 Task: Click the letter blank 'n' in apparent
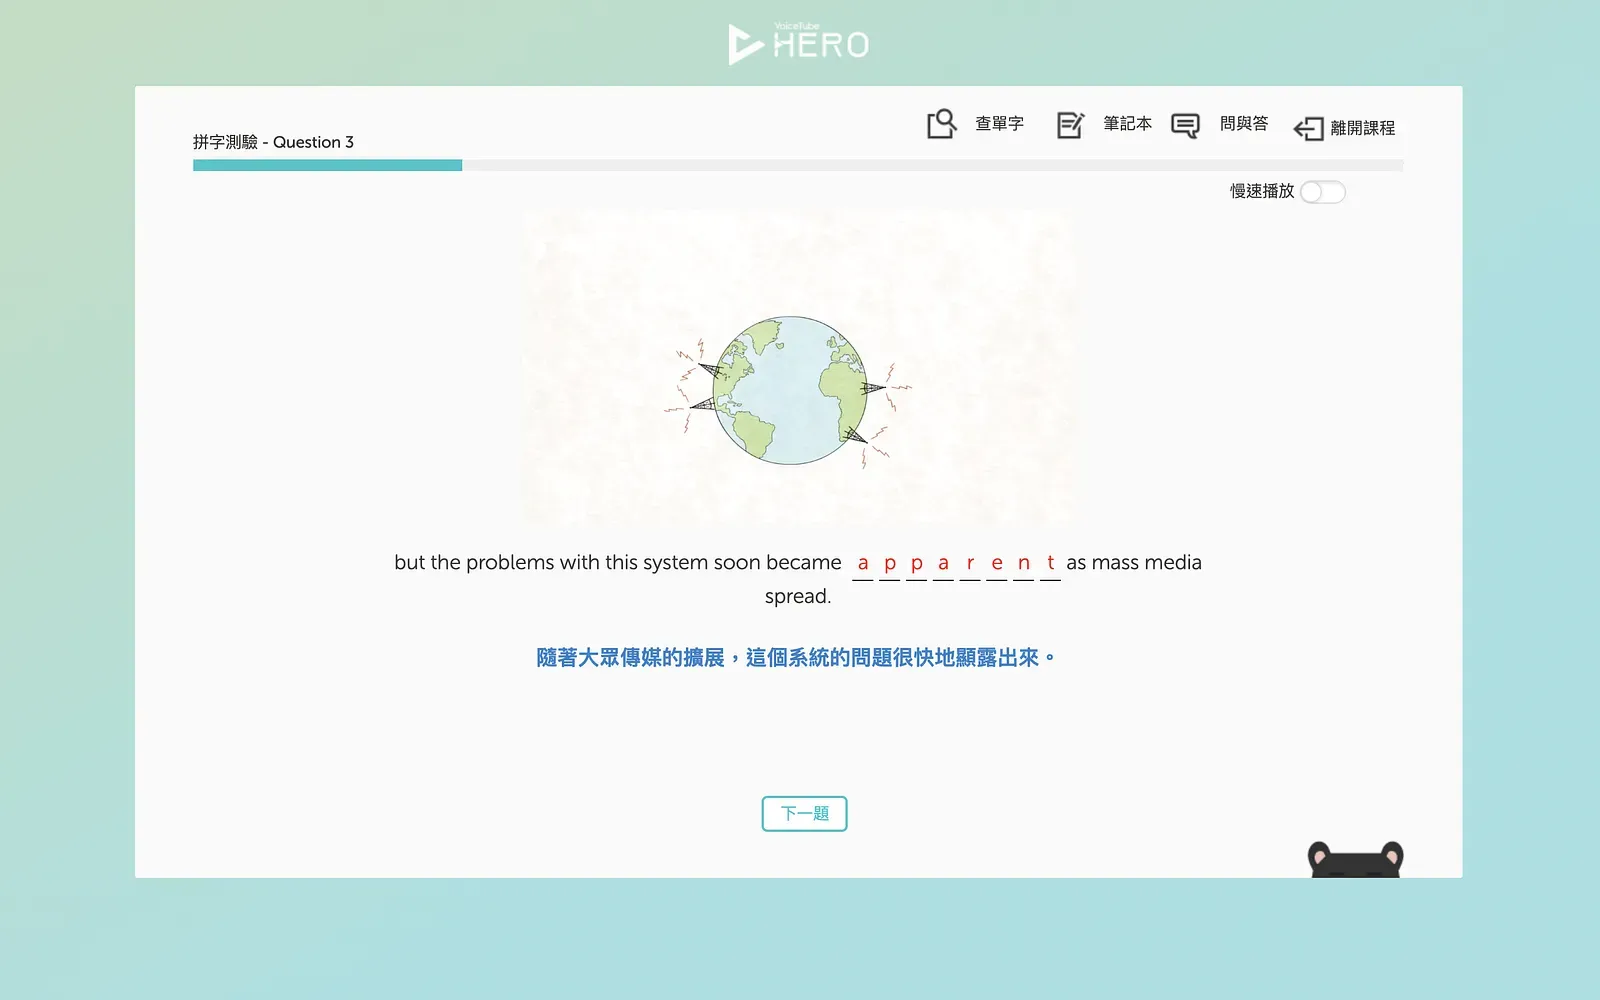[x=1024, y=564]
